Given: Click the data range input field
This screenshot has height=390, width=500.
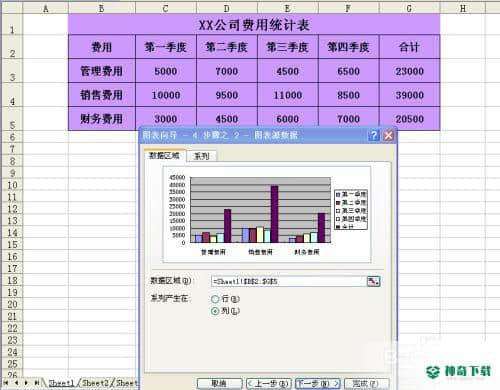Looking at the screenshot, I should (x=289, y=281).
